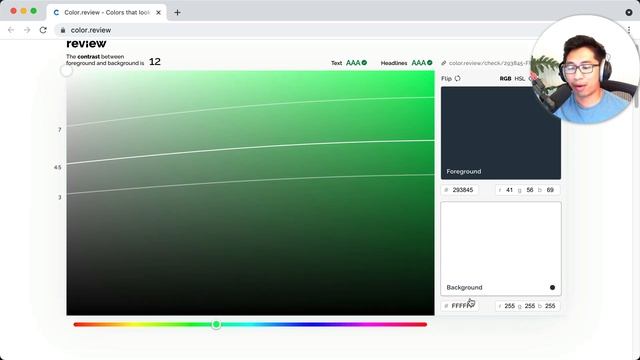
Task: Open the color.review/check share link
Action: tap(489, 63)
